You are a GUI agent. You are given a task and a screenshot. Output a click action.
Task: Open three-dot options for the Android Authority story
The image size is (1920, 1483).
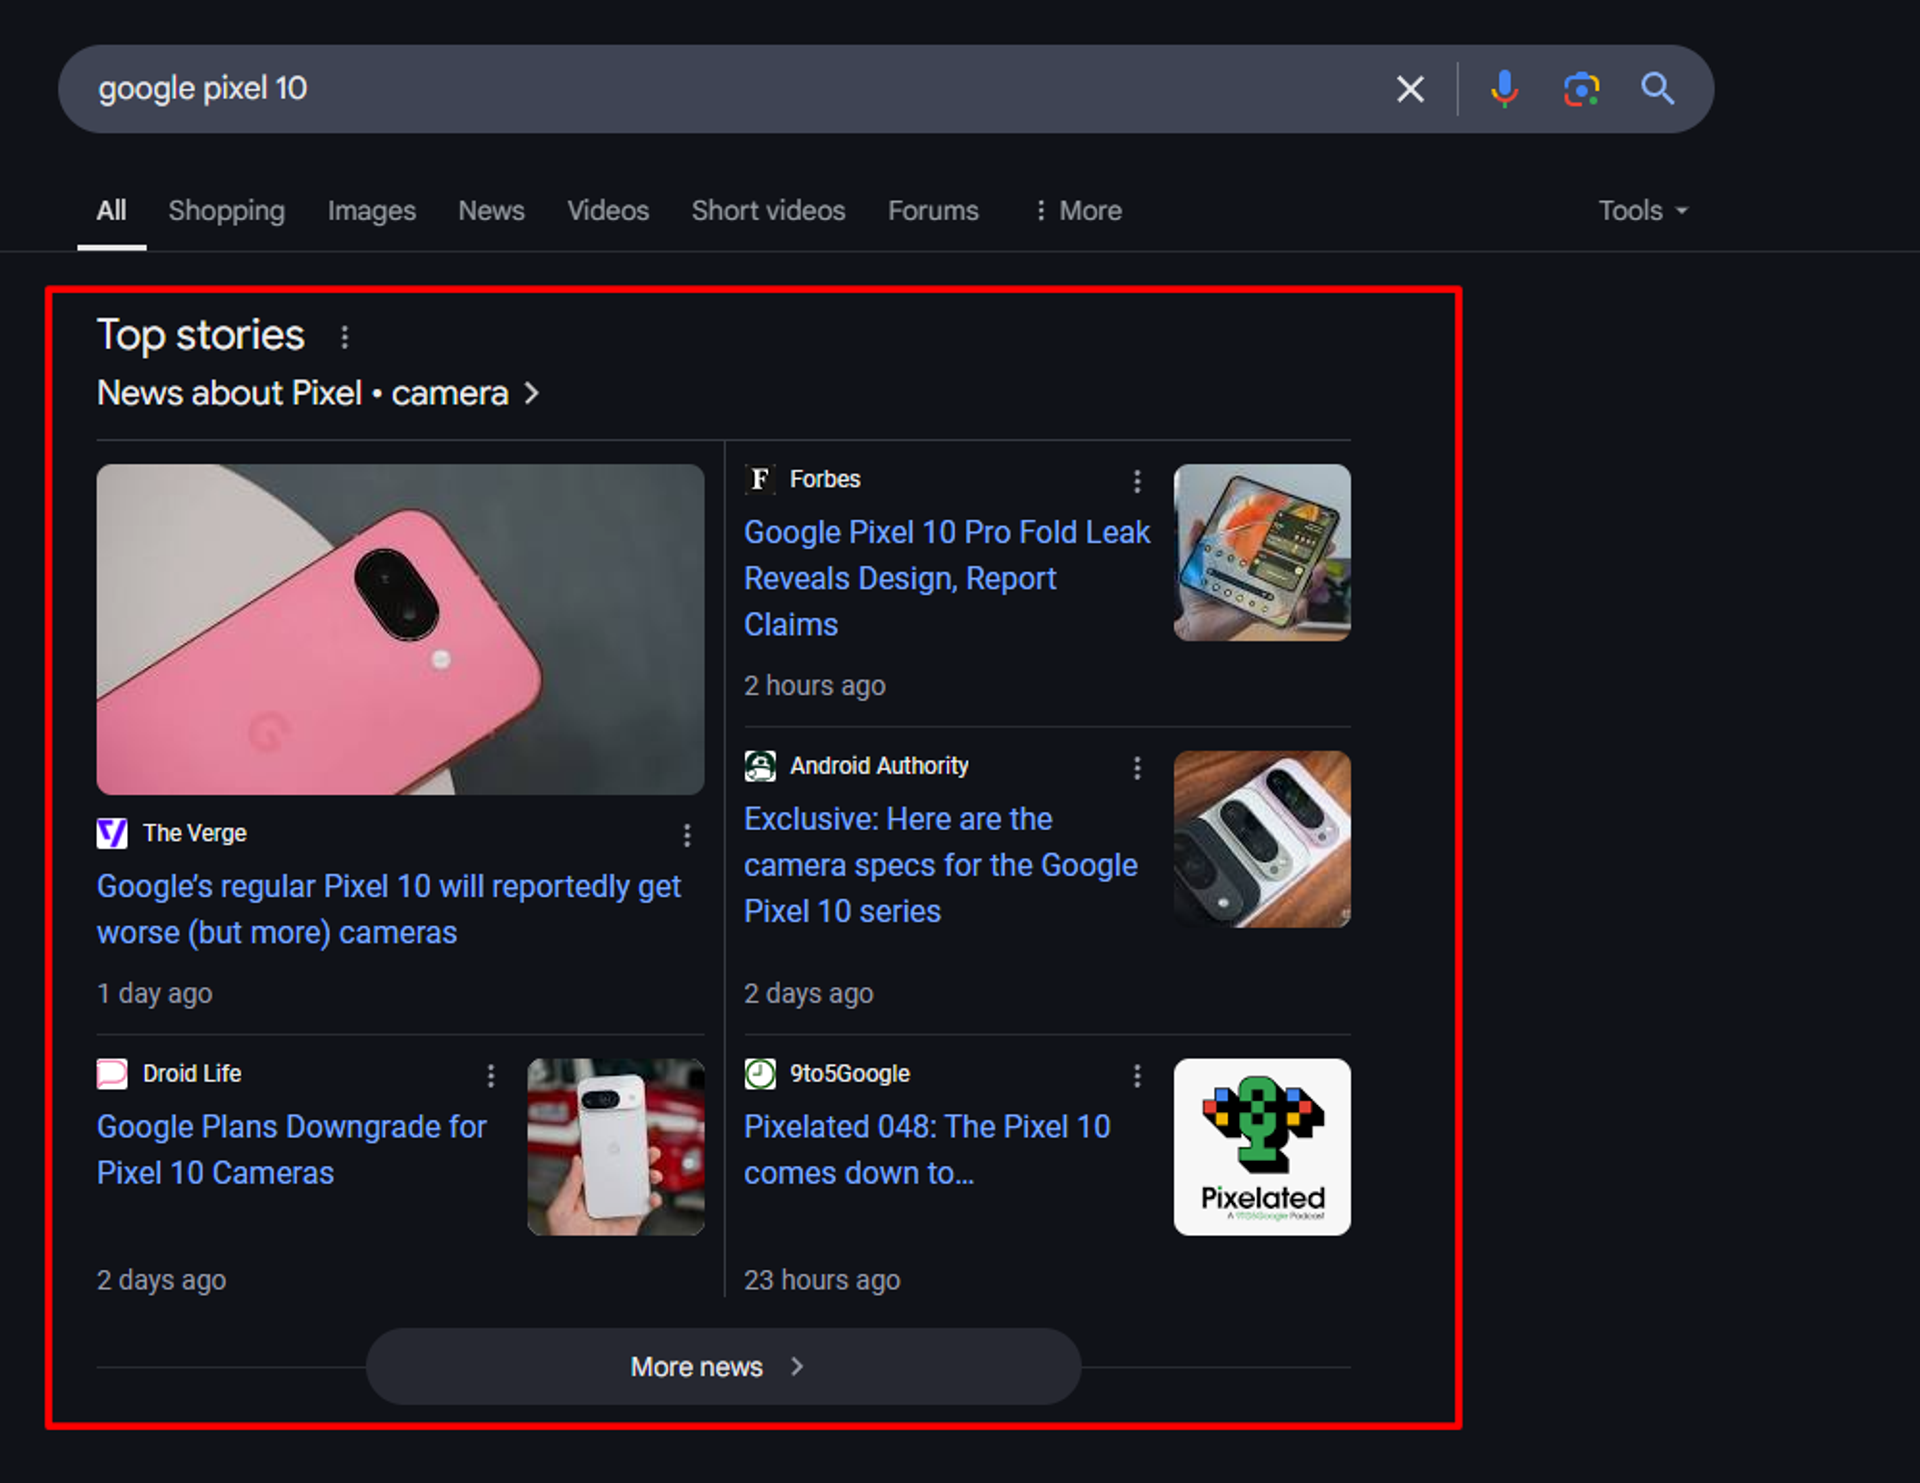click(x=1137, y=768)
